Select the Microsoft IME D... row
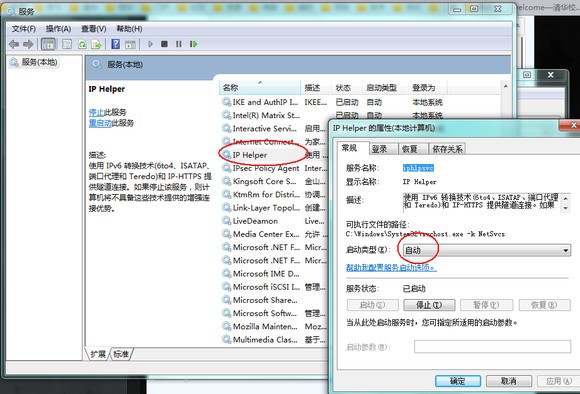Image resolution: width=580 pixels, height=394 pixels. tap(274, 273)
